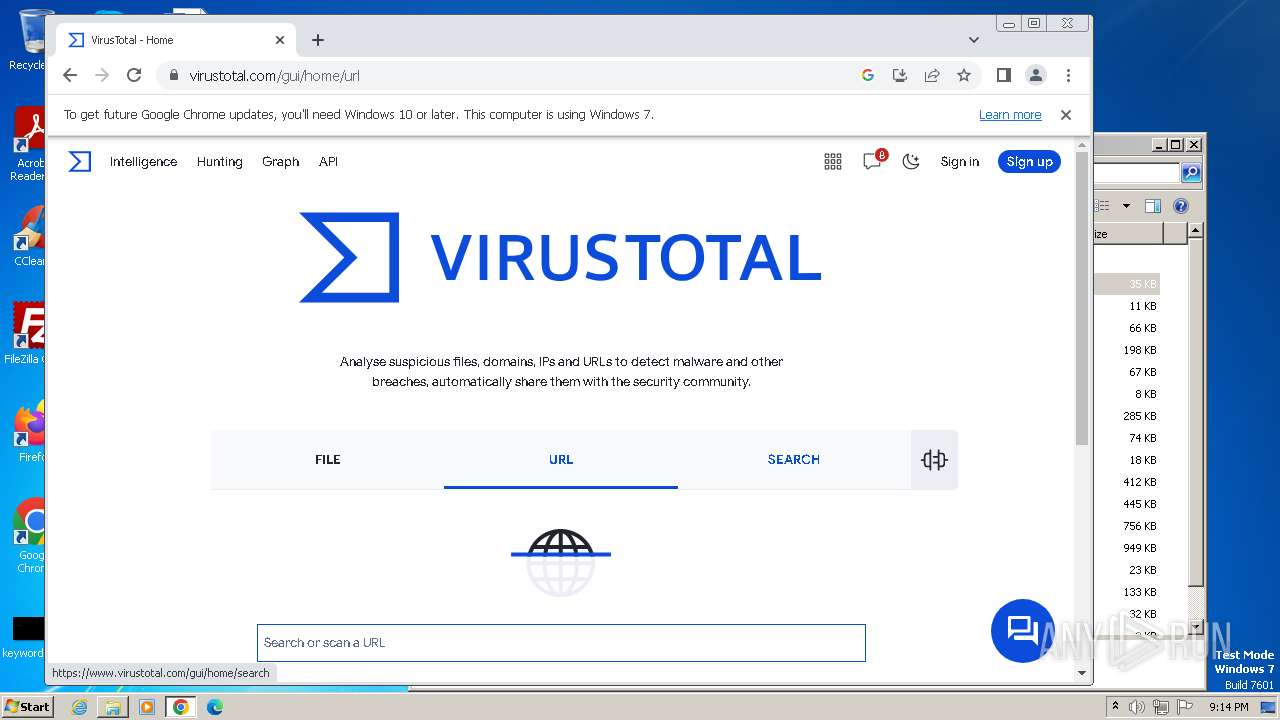
Task: Reload the page with refresh icon
Action: [134, 75]
